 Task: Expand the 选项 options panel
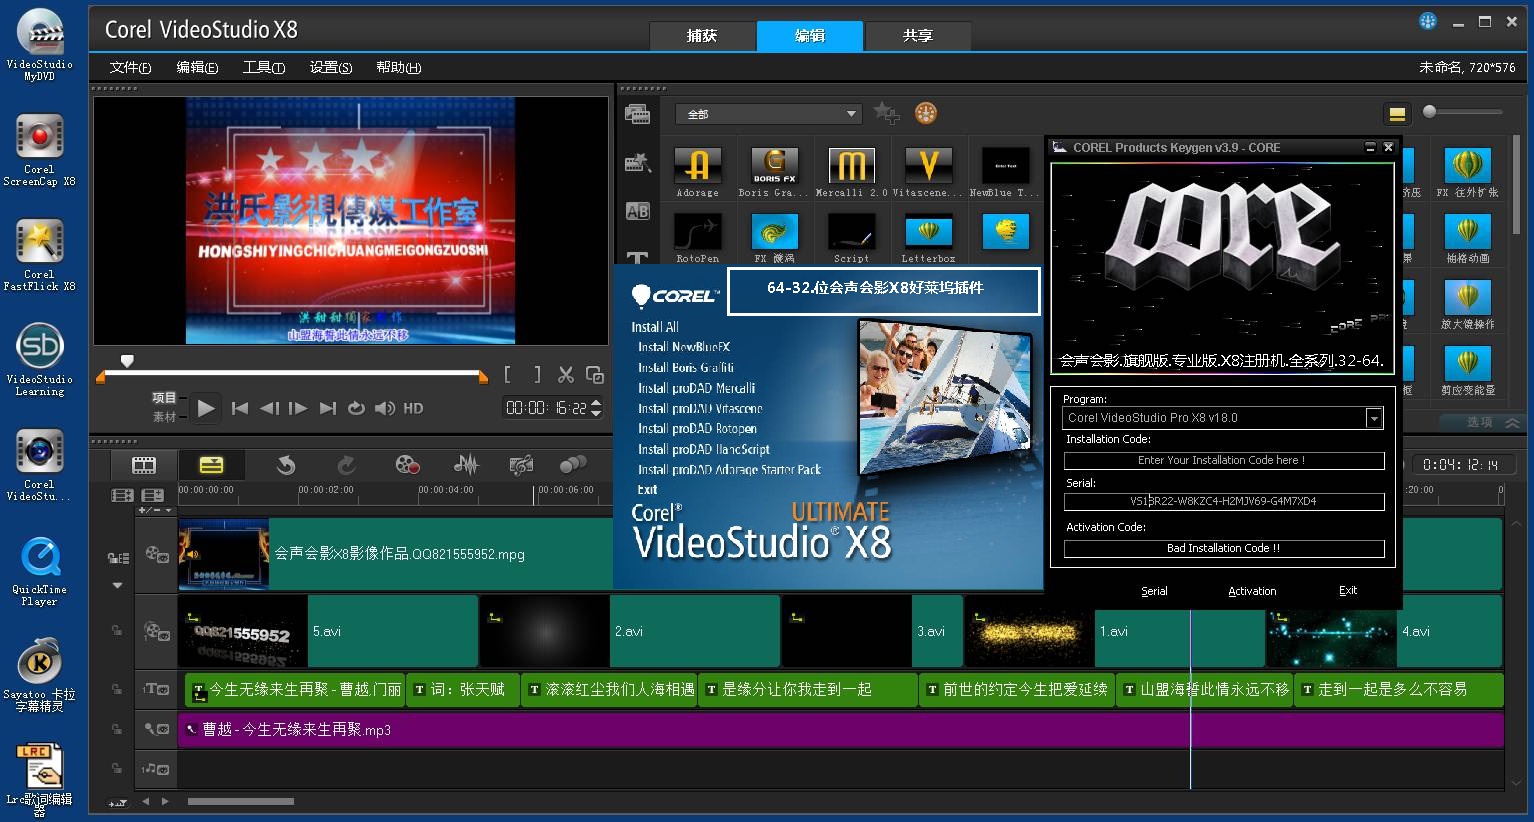(1492, 422)
